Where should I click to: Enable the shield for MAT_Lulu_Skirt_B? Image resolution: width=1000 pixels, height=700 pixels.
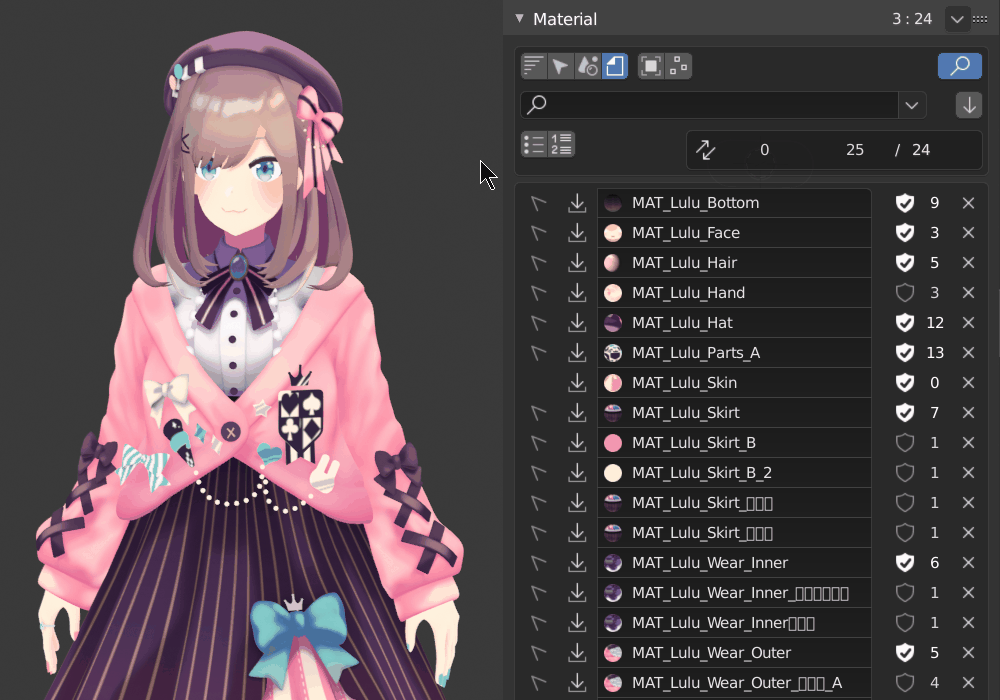point(905,442)
